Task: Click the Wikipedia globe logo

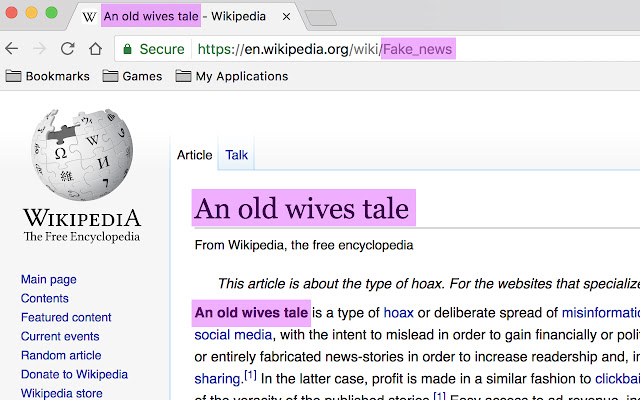Action: [82, 154]
